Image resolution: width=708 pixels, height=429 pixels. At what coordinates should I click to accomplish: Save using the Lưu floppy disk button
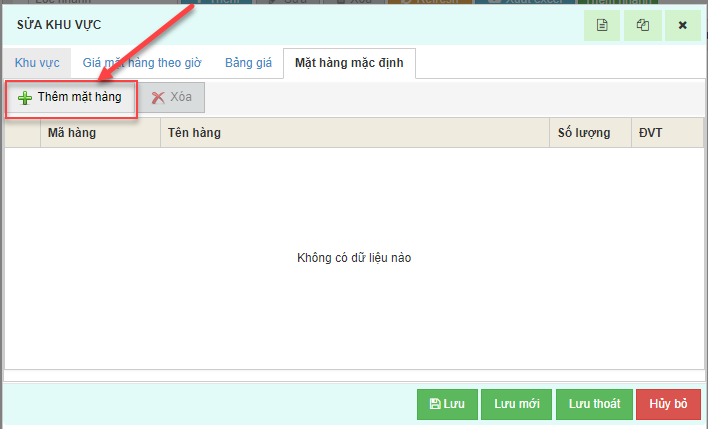(447, 404)
